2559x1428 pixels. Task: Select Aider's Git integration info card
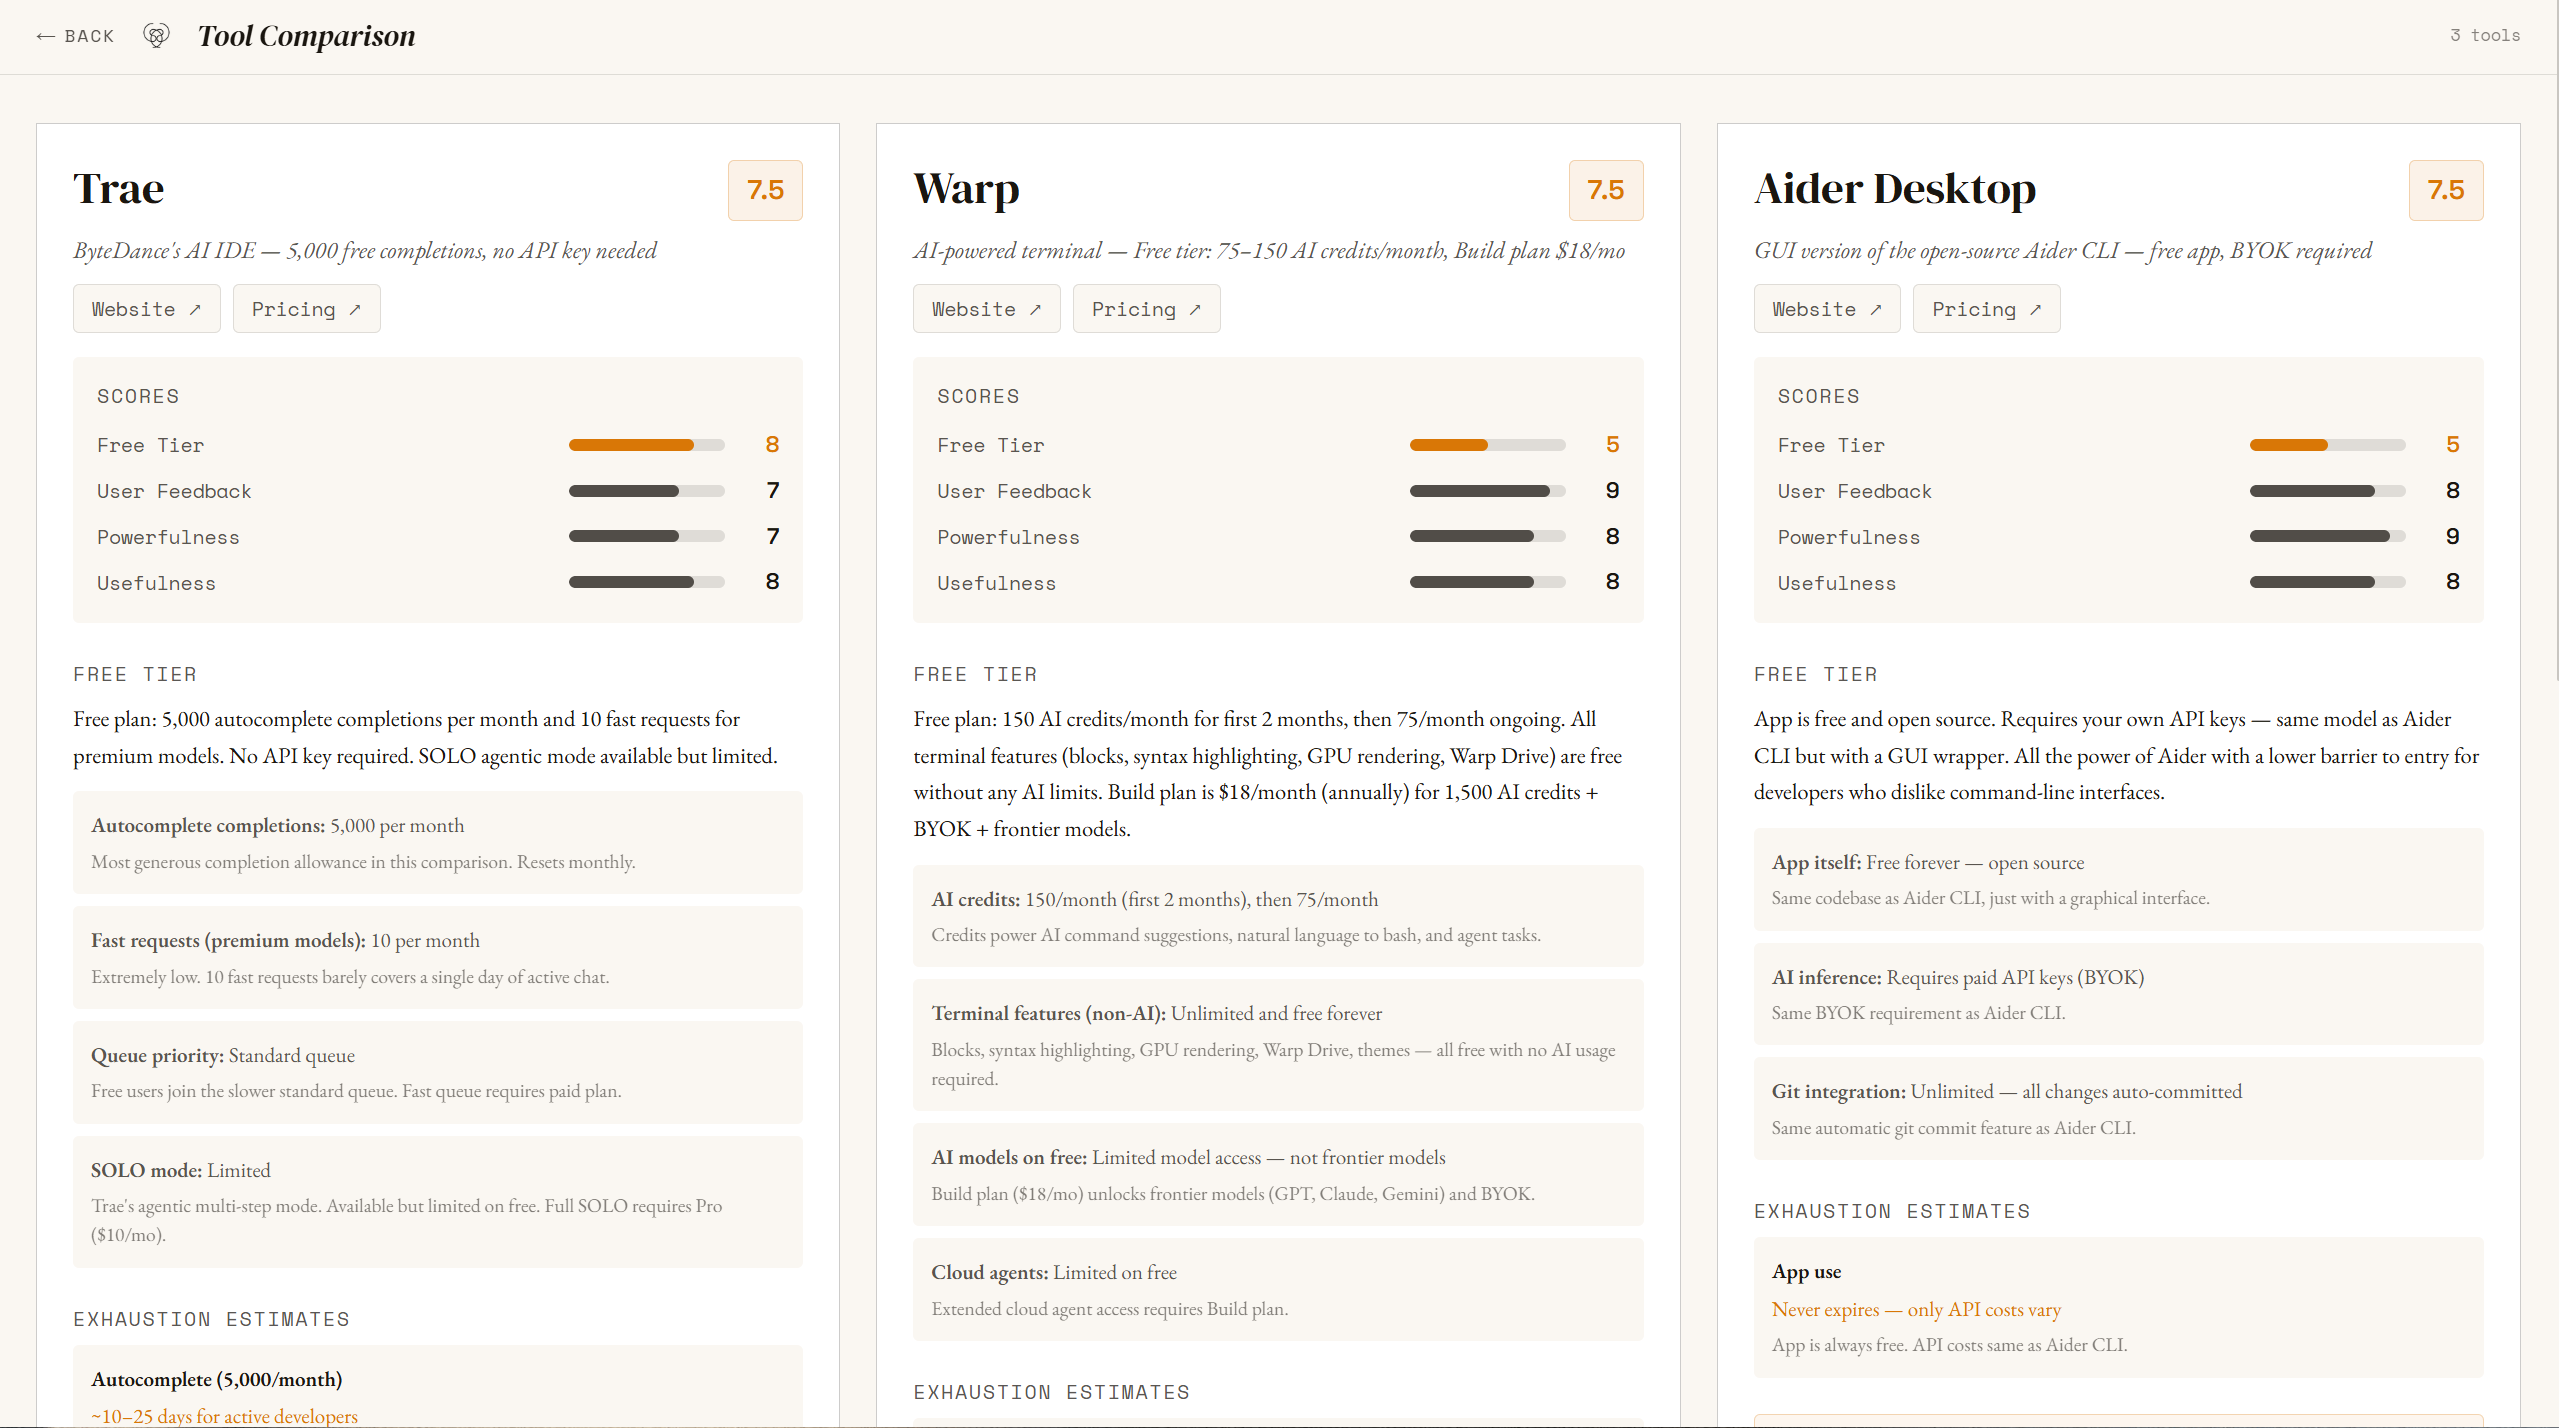[2117, 1108]
